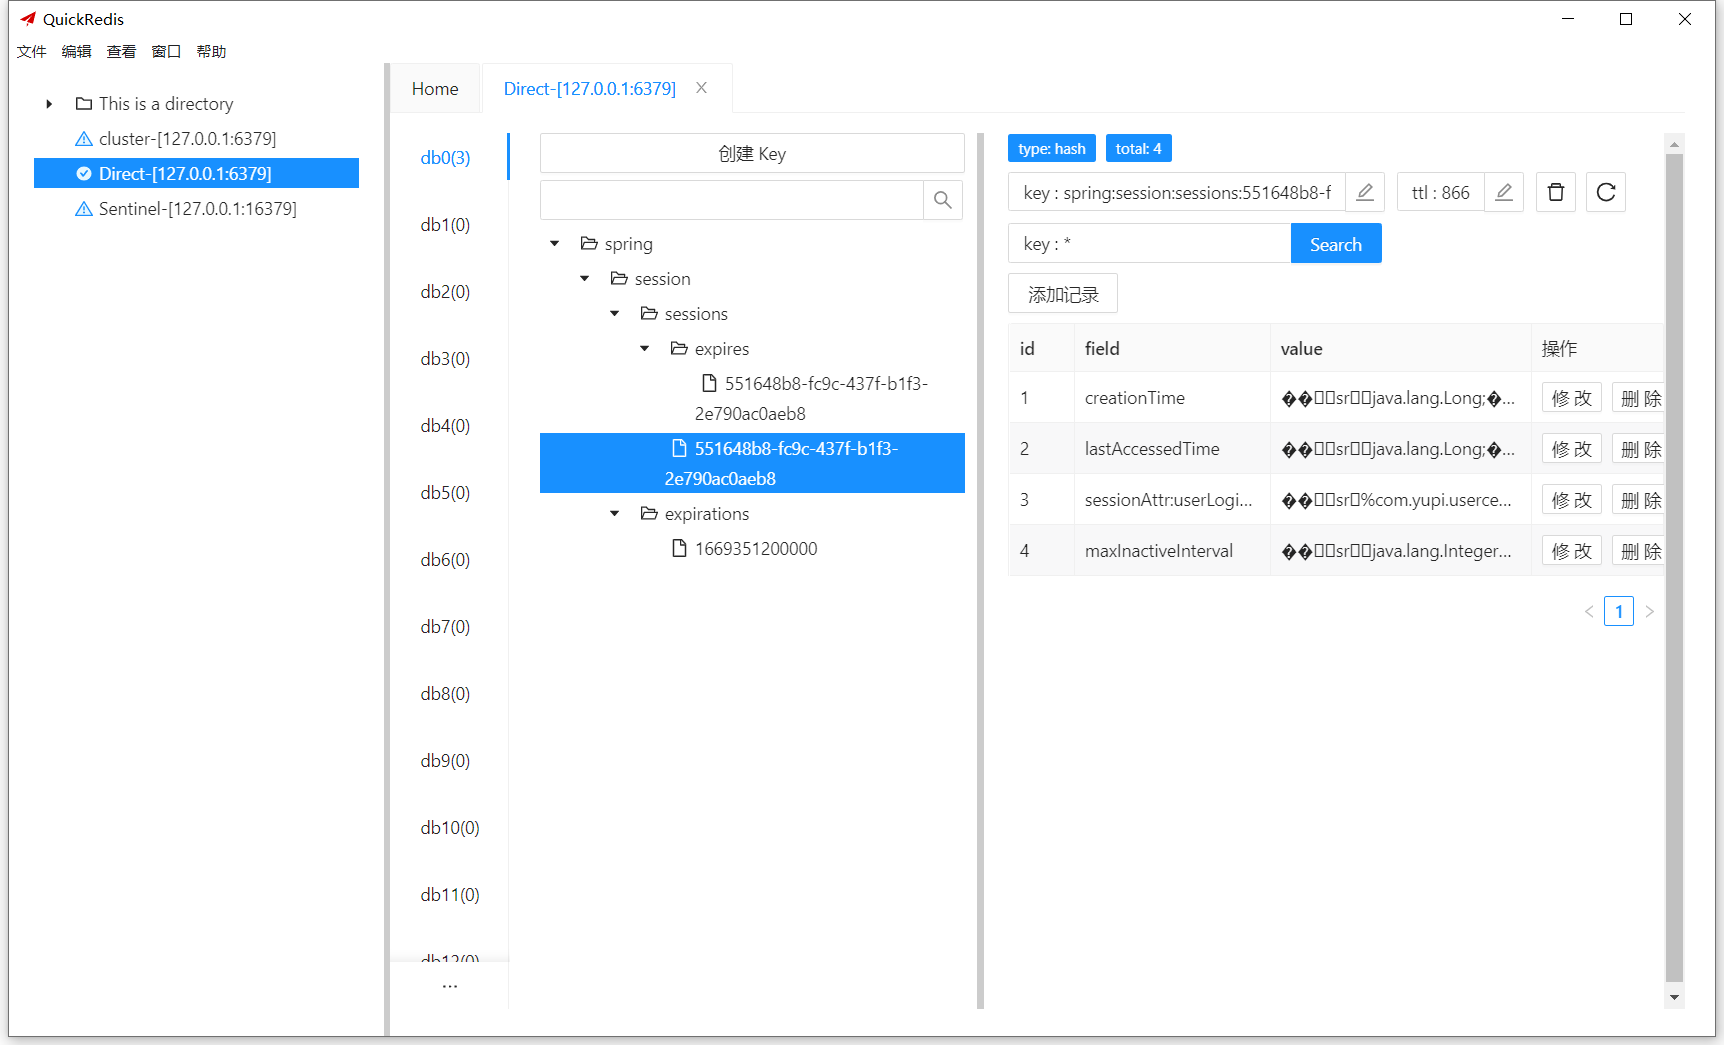Screen dimensions: 1724x1045
Task: Collapse the expirations folder
Action: tap(615, 514)
